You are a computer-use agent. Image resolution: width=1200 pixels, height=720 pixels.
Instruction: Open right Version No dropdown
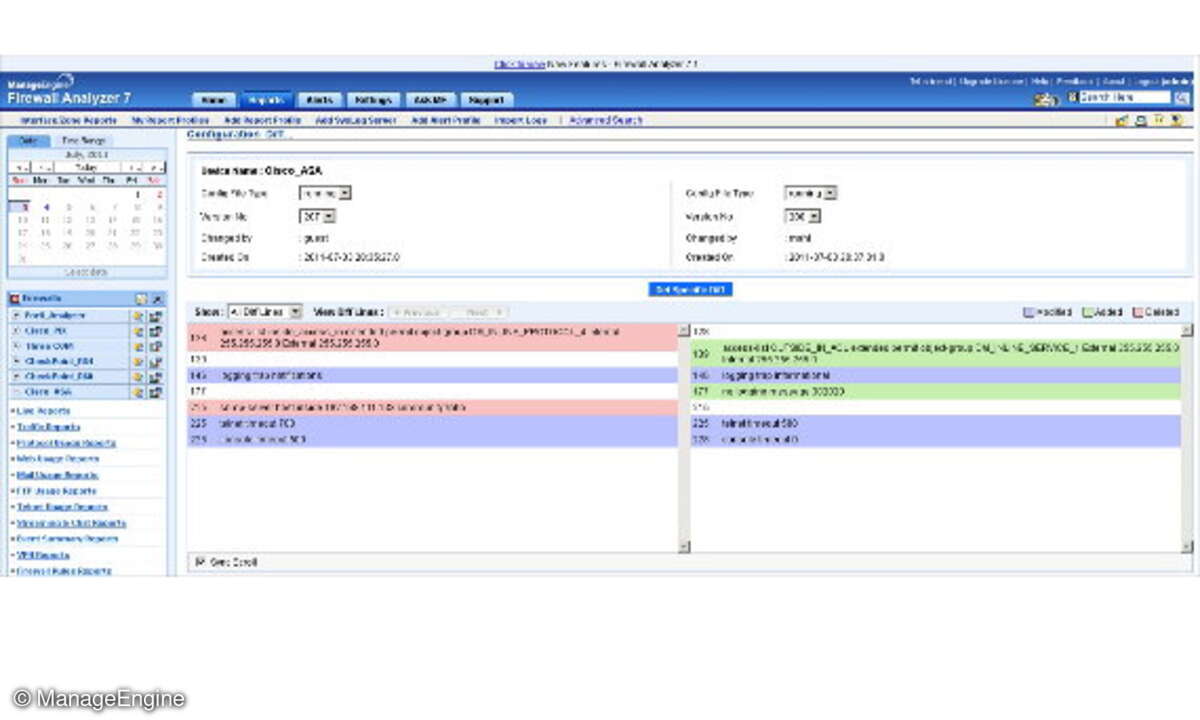point(803,215)
